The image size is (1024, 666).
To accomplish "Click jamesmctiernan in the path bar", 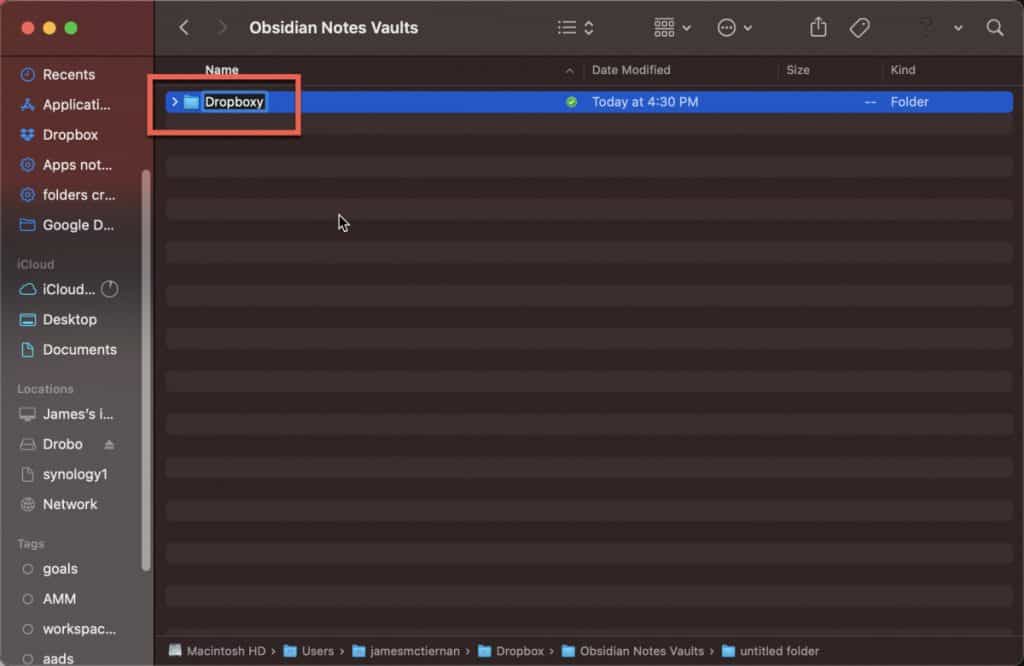I will [x=406, y=651].
